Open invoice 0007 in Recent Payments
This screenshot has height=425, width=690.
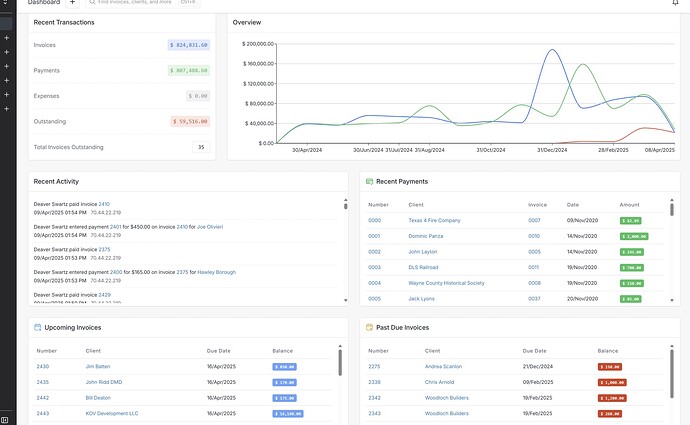pos(534,220)
